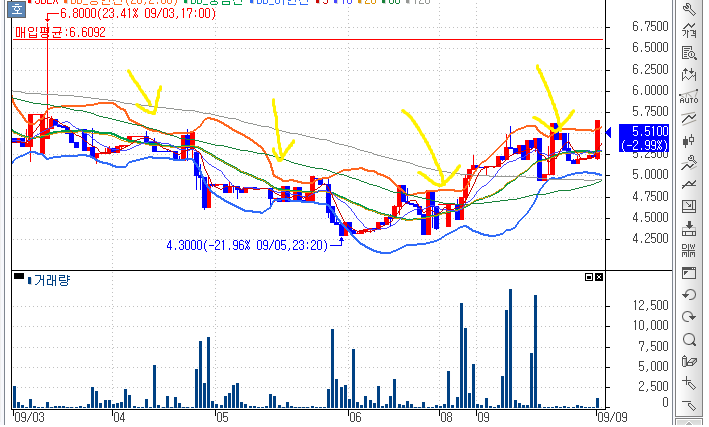Image resolution: width=709 pixels, height=427 pixels.
Task: Click the 4.3000 low price annotation
Action: coord(247,245)
